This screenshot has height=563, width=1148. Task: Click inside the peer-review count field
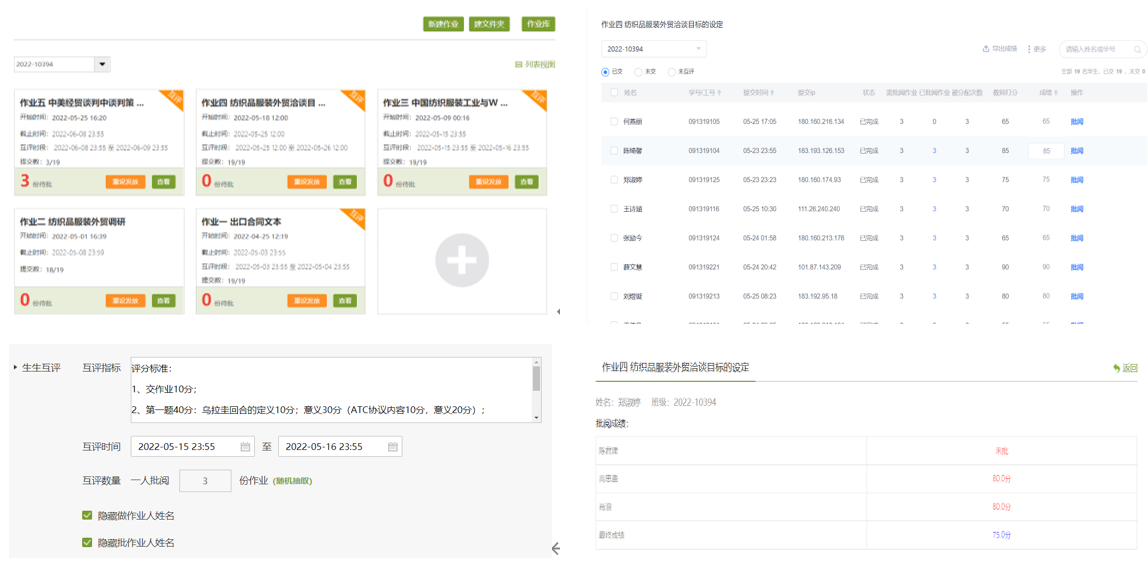point(205,481)
